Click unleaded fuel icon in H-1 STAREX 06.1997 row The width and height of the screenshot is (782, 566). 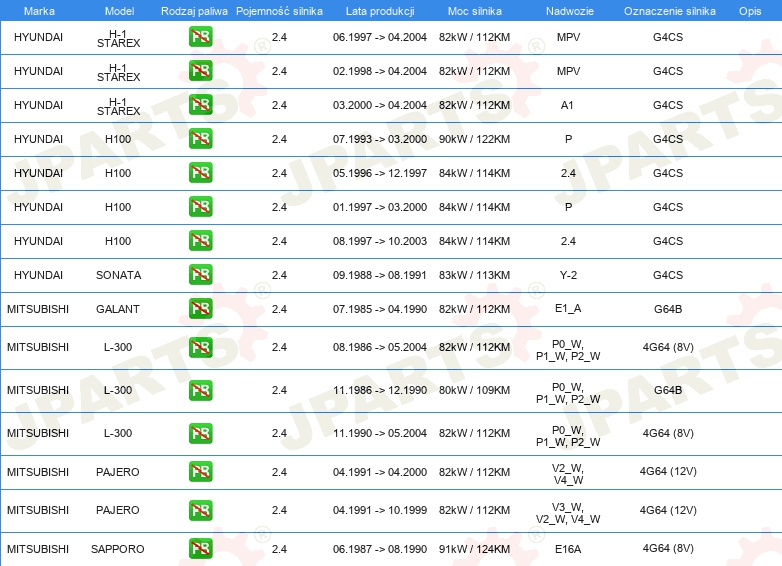point(200,37)
